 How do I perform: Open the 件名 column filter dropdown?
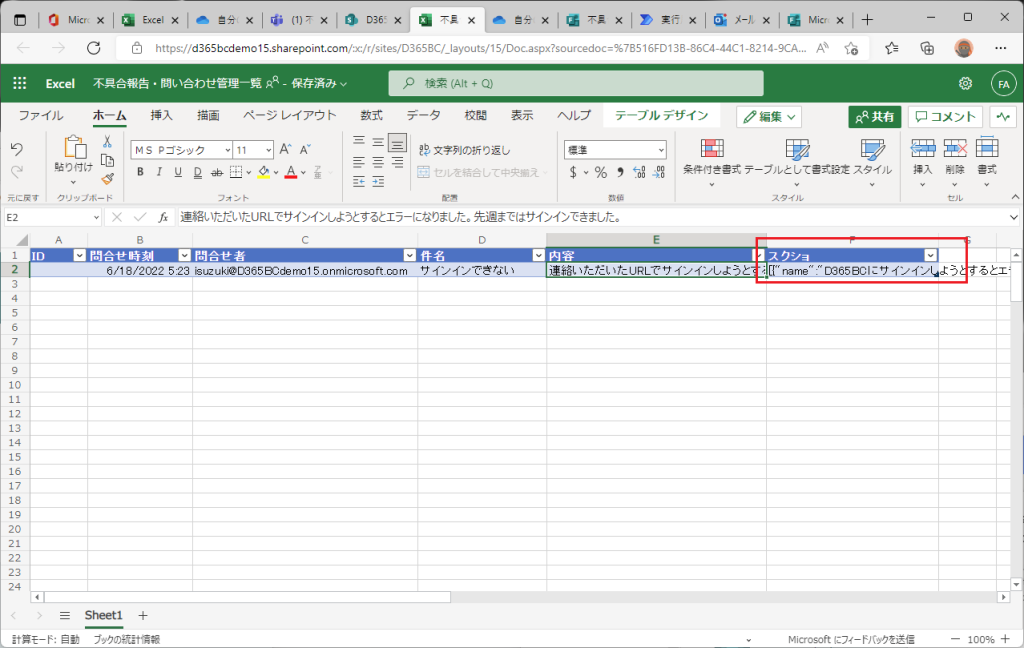[x=536, y=255]
